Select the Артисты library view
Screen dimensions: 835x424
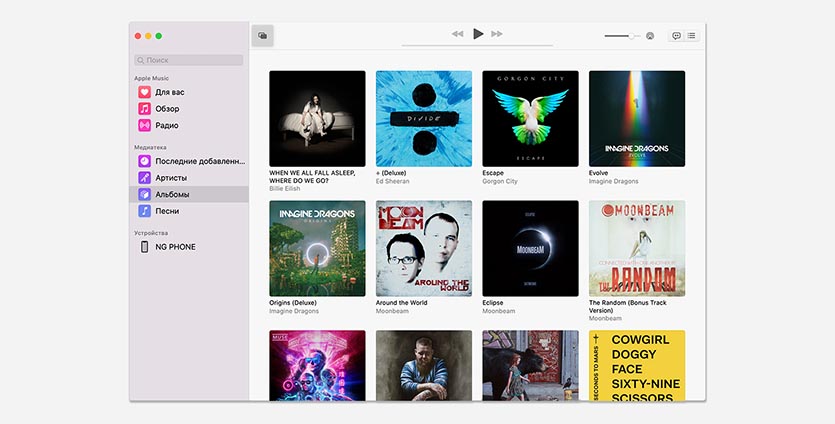[x=189, y=177]
